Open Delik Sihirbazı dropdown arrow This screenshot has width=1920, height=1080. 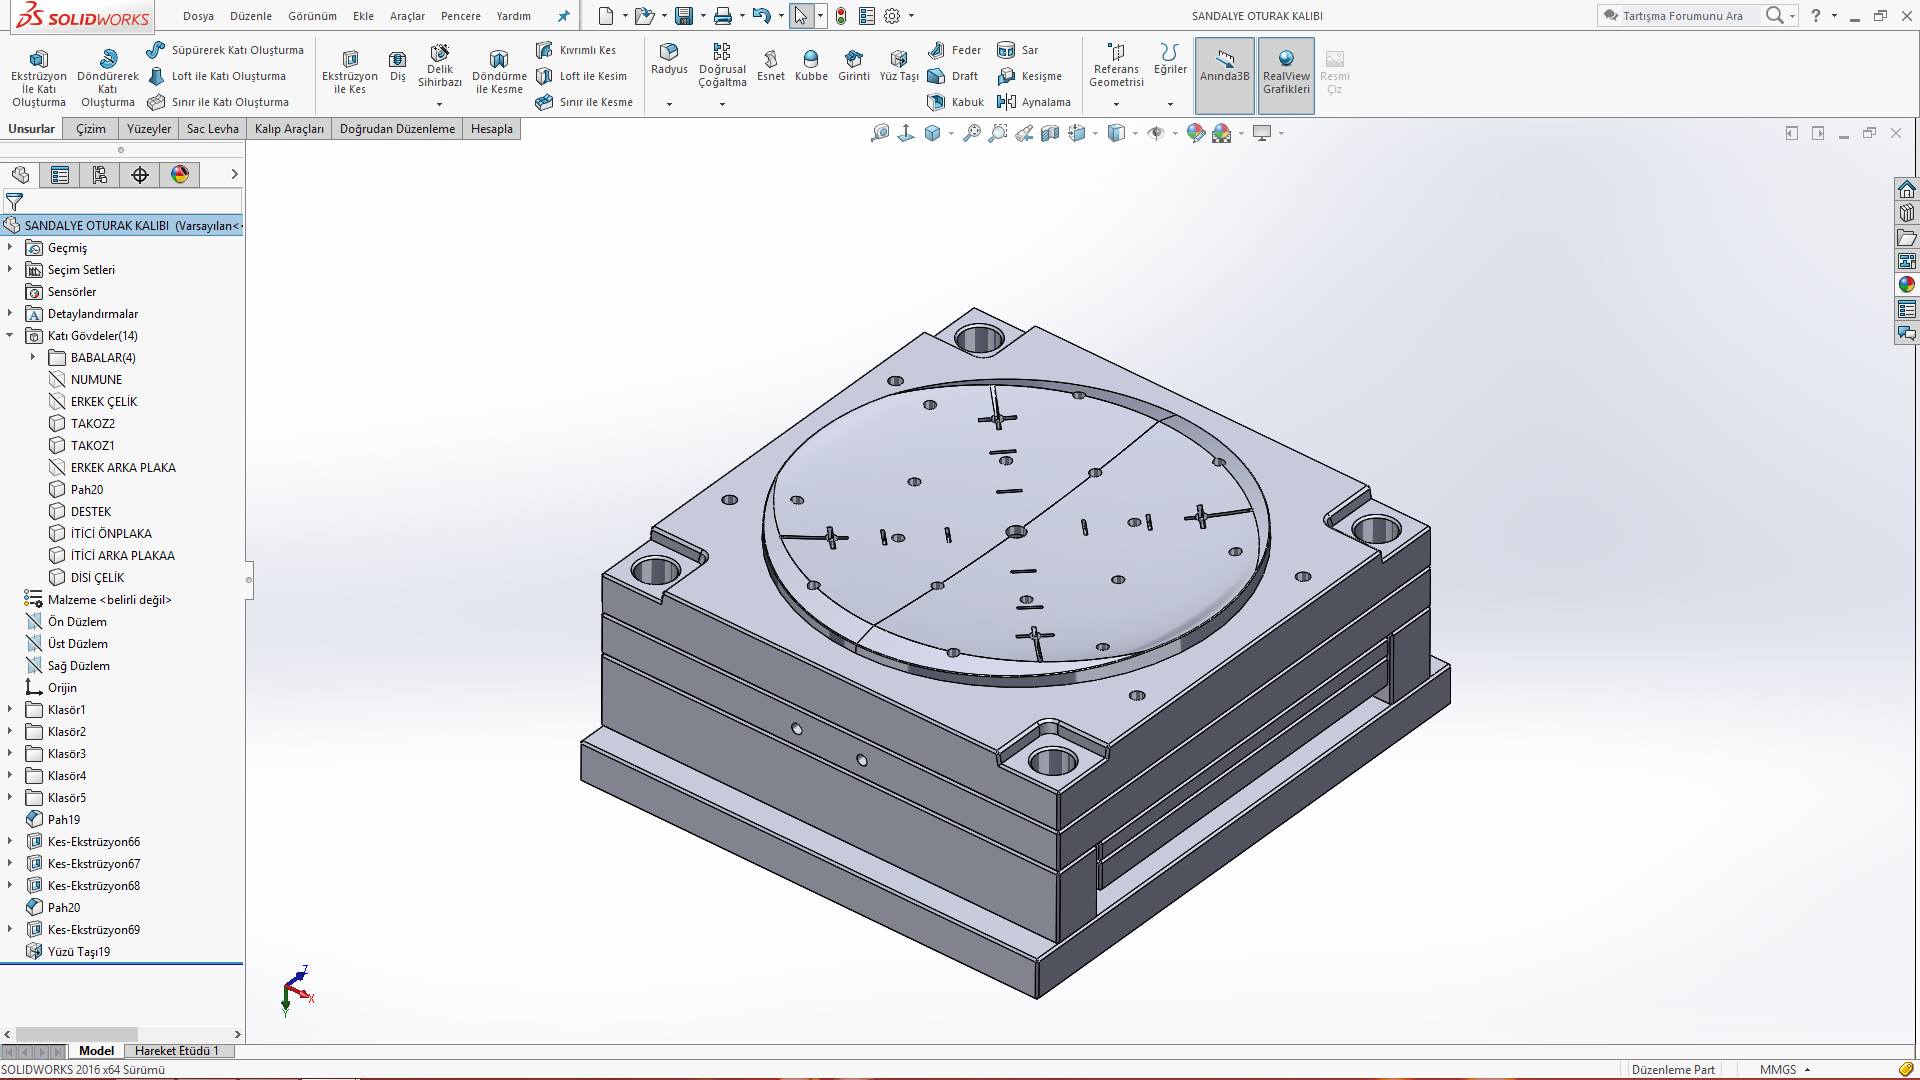[439, 104]
